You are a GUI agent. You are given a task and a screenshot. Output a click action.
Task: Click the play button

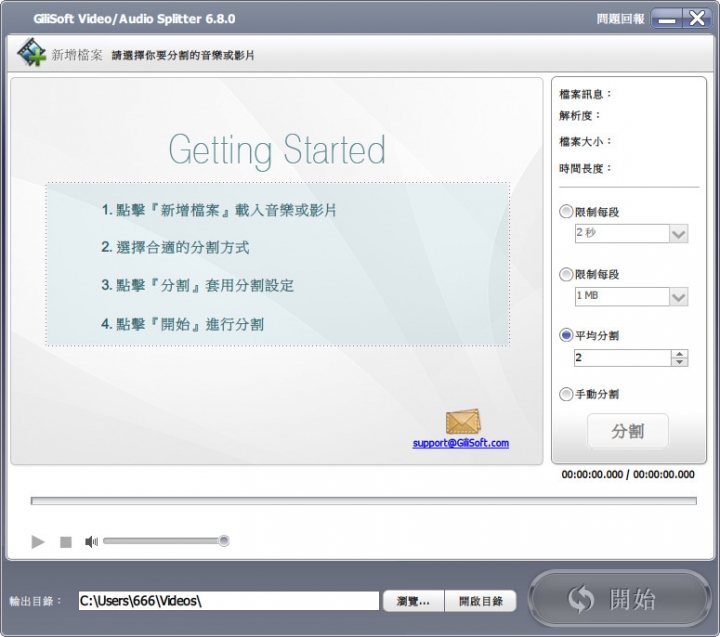[x=38, y=542]
